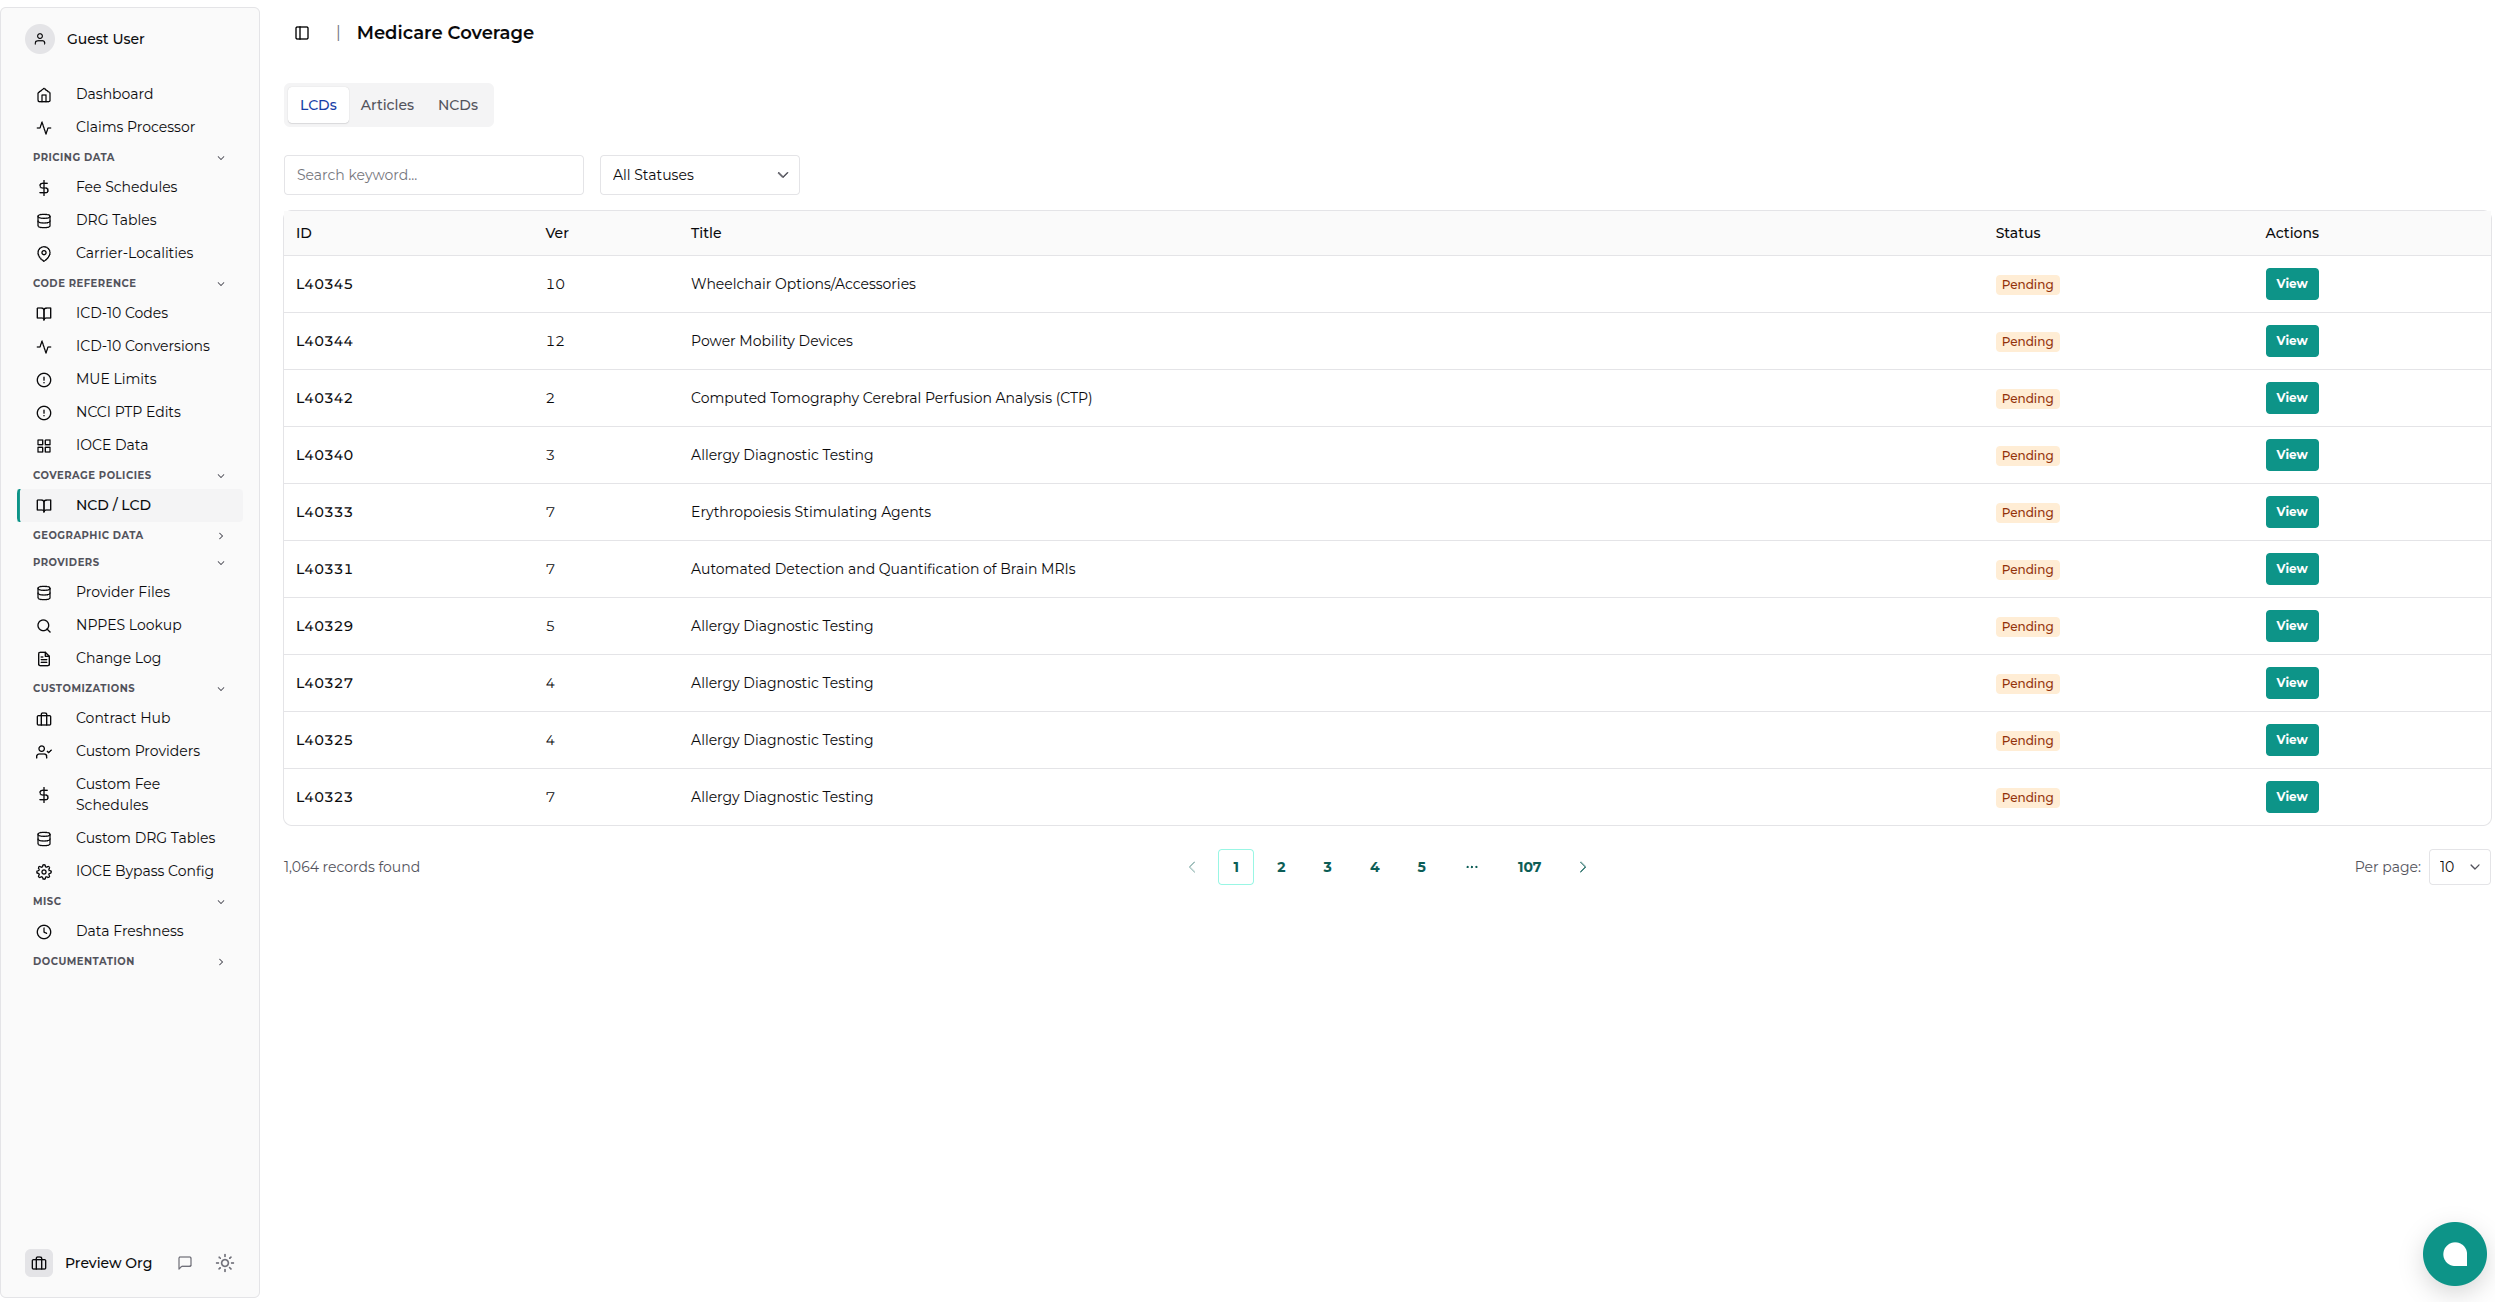
Task: Click the Power Mobility Devices title
Action: coord(771,341)
